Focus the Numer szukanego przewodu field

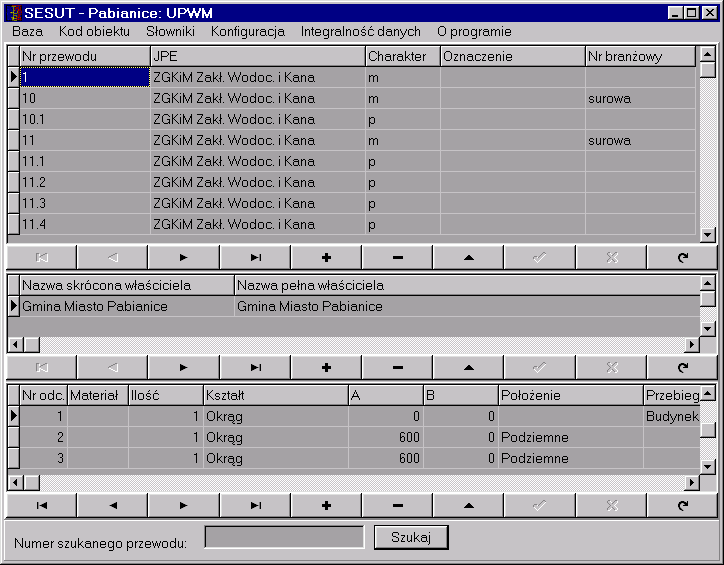point(284,538)
